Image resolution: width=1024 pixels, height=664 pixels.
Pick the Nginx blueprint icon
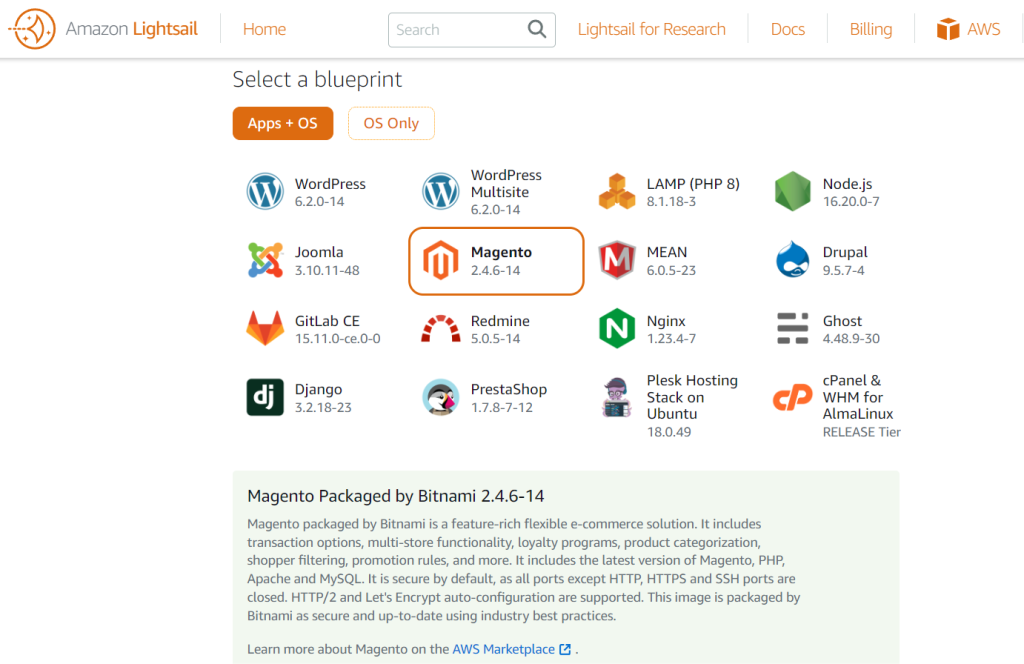[617, 328]
